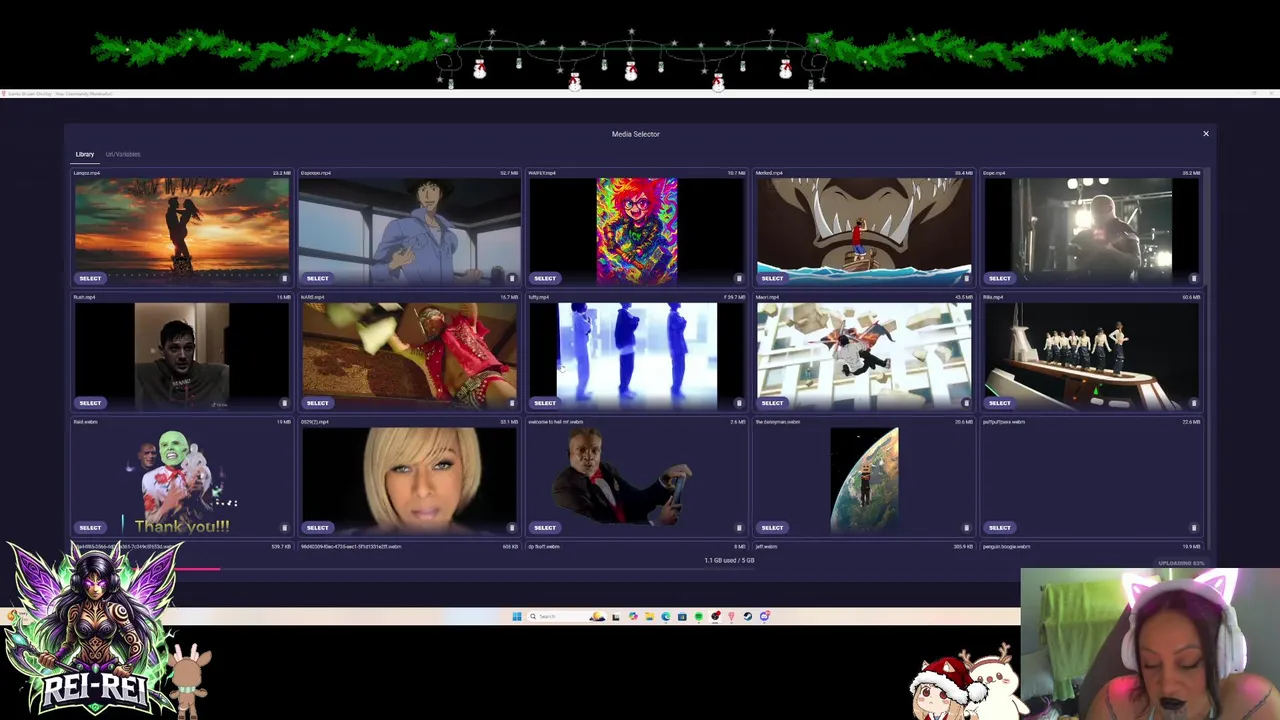This screenshot has width=1280, height=720.
Task: Open File Explorer from taskbar
Action: click(x=649, y=616)
